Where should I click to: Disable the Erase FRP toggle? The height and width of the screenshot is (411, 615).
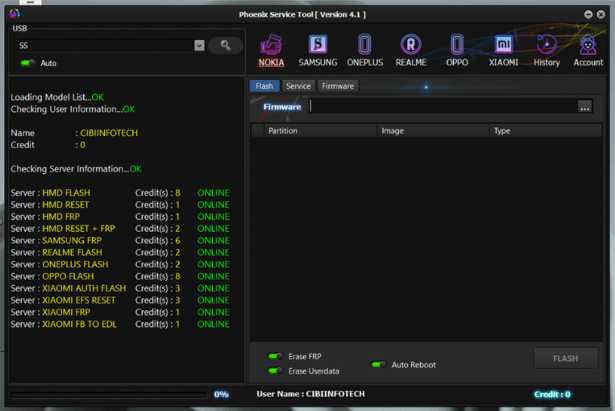(x=276, y=356)
